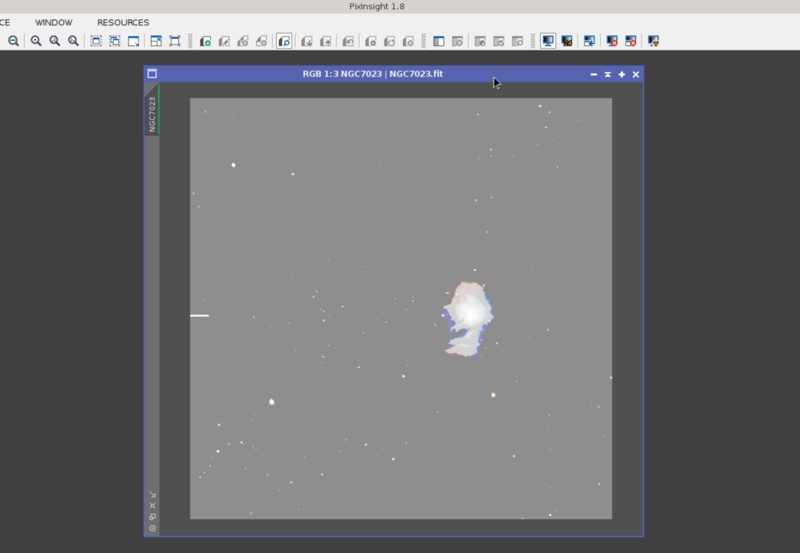Screen dimensions: 800x553
Task: Shade the NGC7023 image window
Action: point(608,74)
